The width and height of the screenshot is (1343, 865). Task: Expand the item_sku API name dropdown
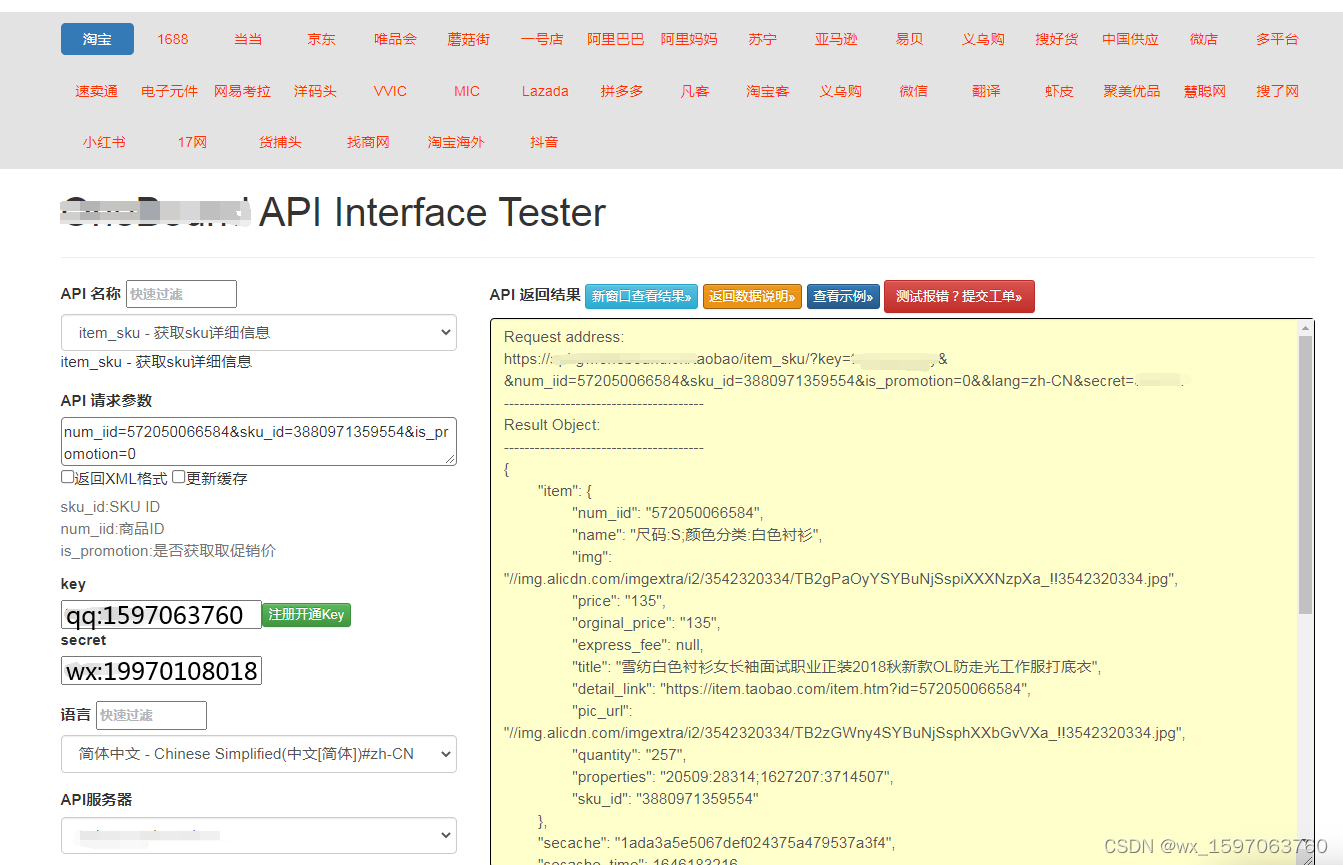pyautogui.click(x=259, y=332)
